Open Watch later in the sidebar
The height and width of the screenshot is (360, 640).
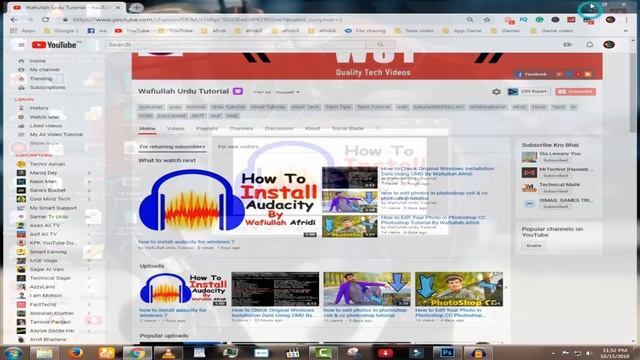[x=44, y=117]
